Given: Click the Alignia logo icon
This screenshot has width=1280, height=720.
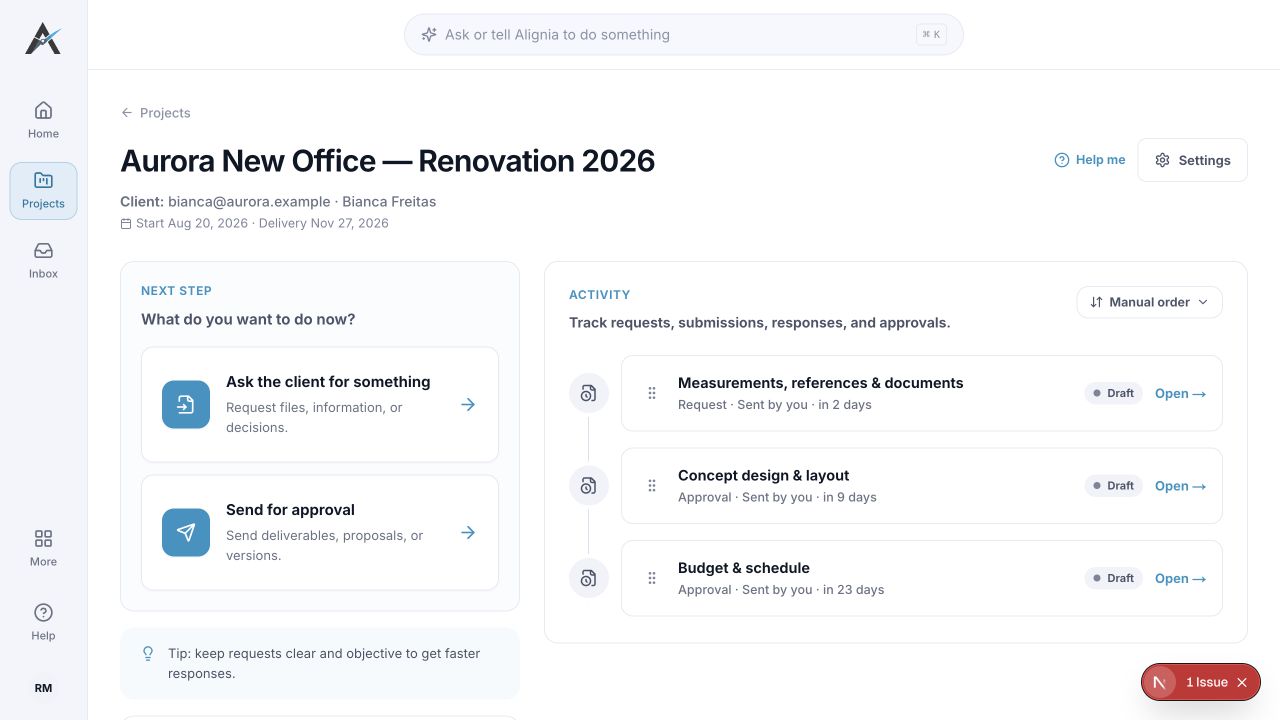Looking at the screenshot, I should tap(43, 38).
